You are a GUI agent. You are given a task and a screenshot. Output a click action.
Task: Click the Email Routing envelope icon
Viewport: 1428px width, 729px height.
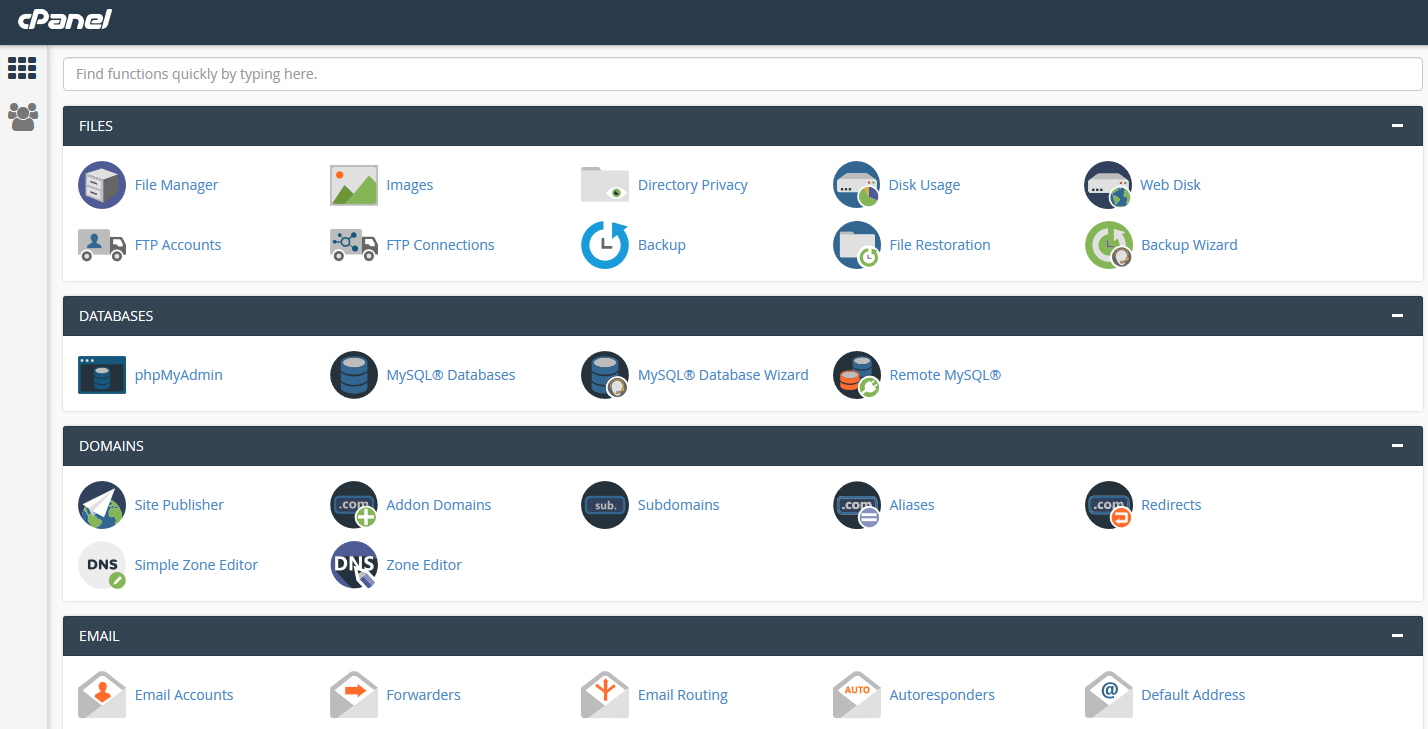click(605, 695)
